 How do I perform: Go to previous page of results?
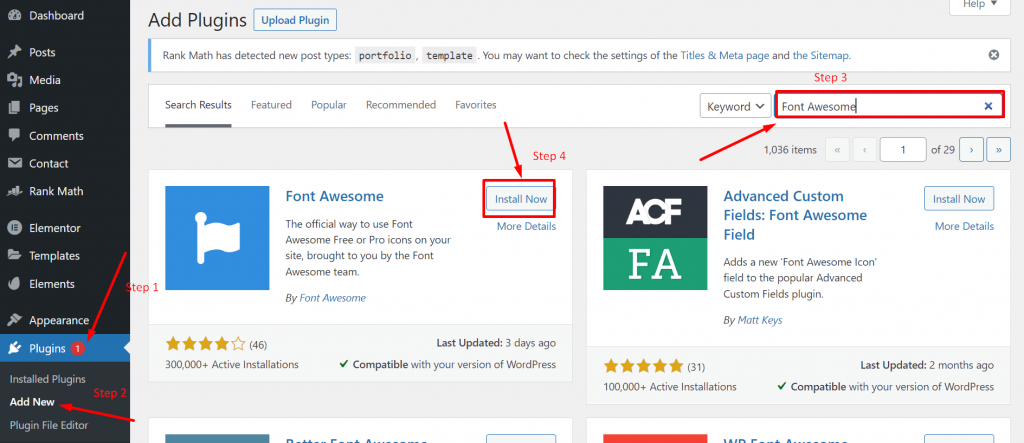(x=865, y=150)
